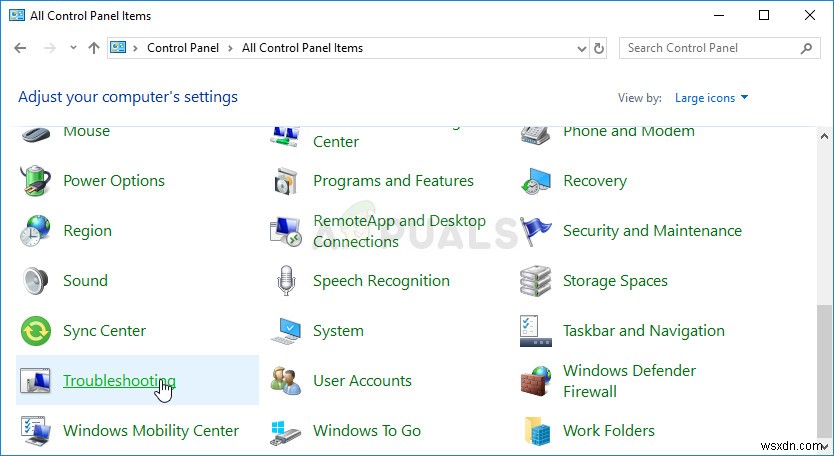The height and width of the screenshot is (456, 834).
Task: Click the Control Panel icon in address bar
Action: (x=118, y=48)
